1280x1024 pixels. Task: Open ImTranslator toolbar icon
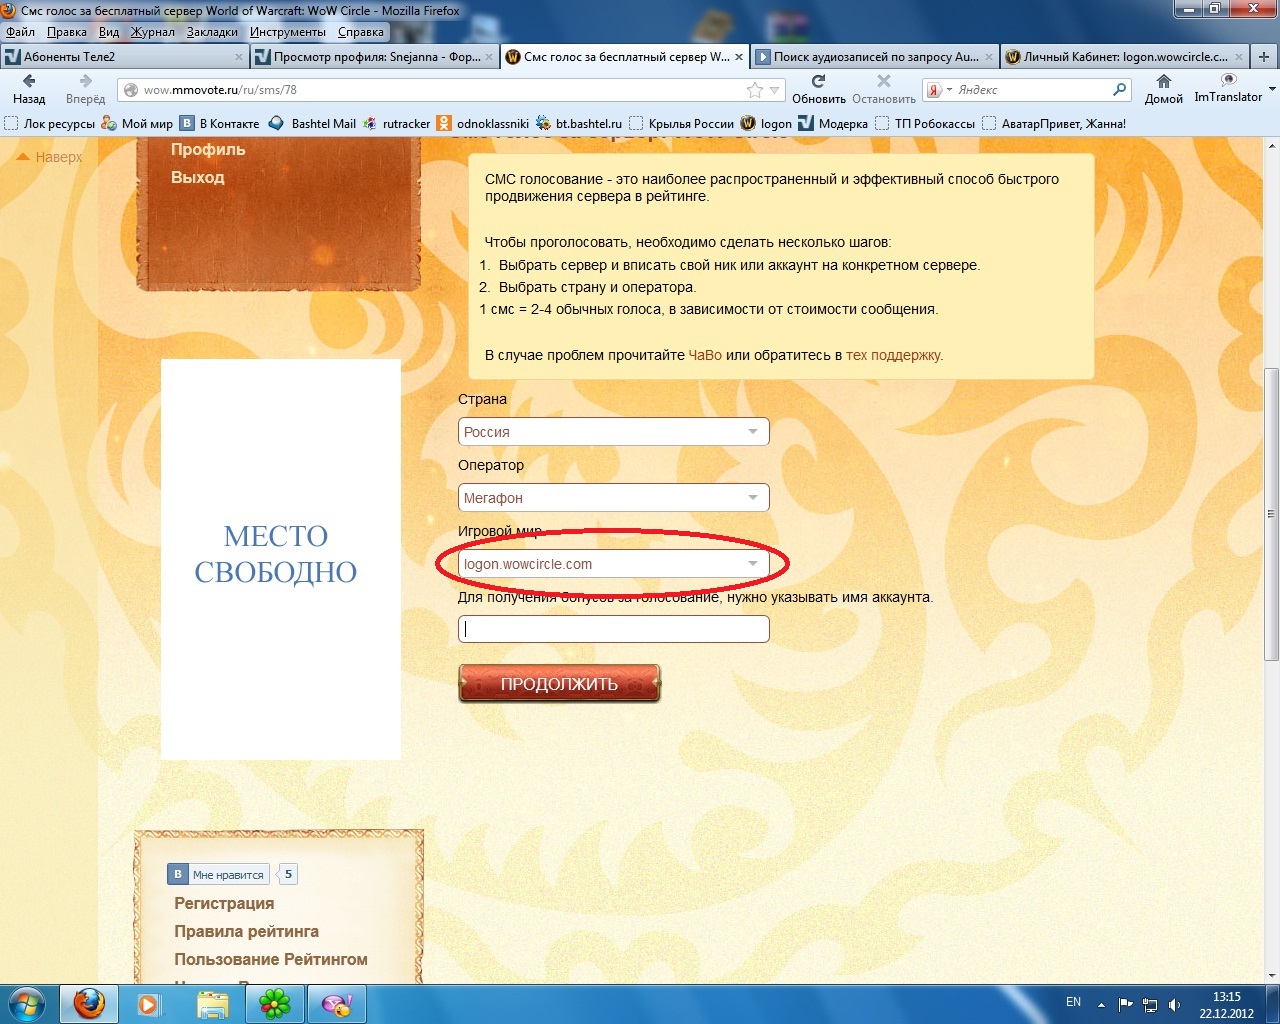pos(1228,80)
